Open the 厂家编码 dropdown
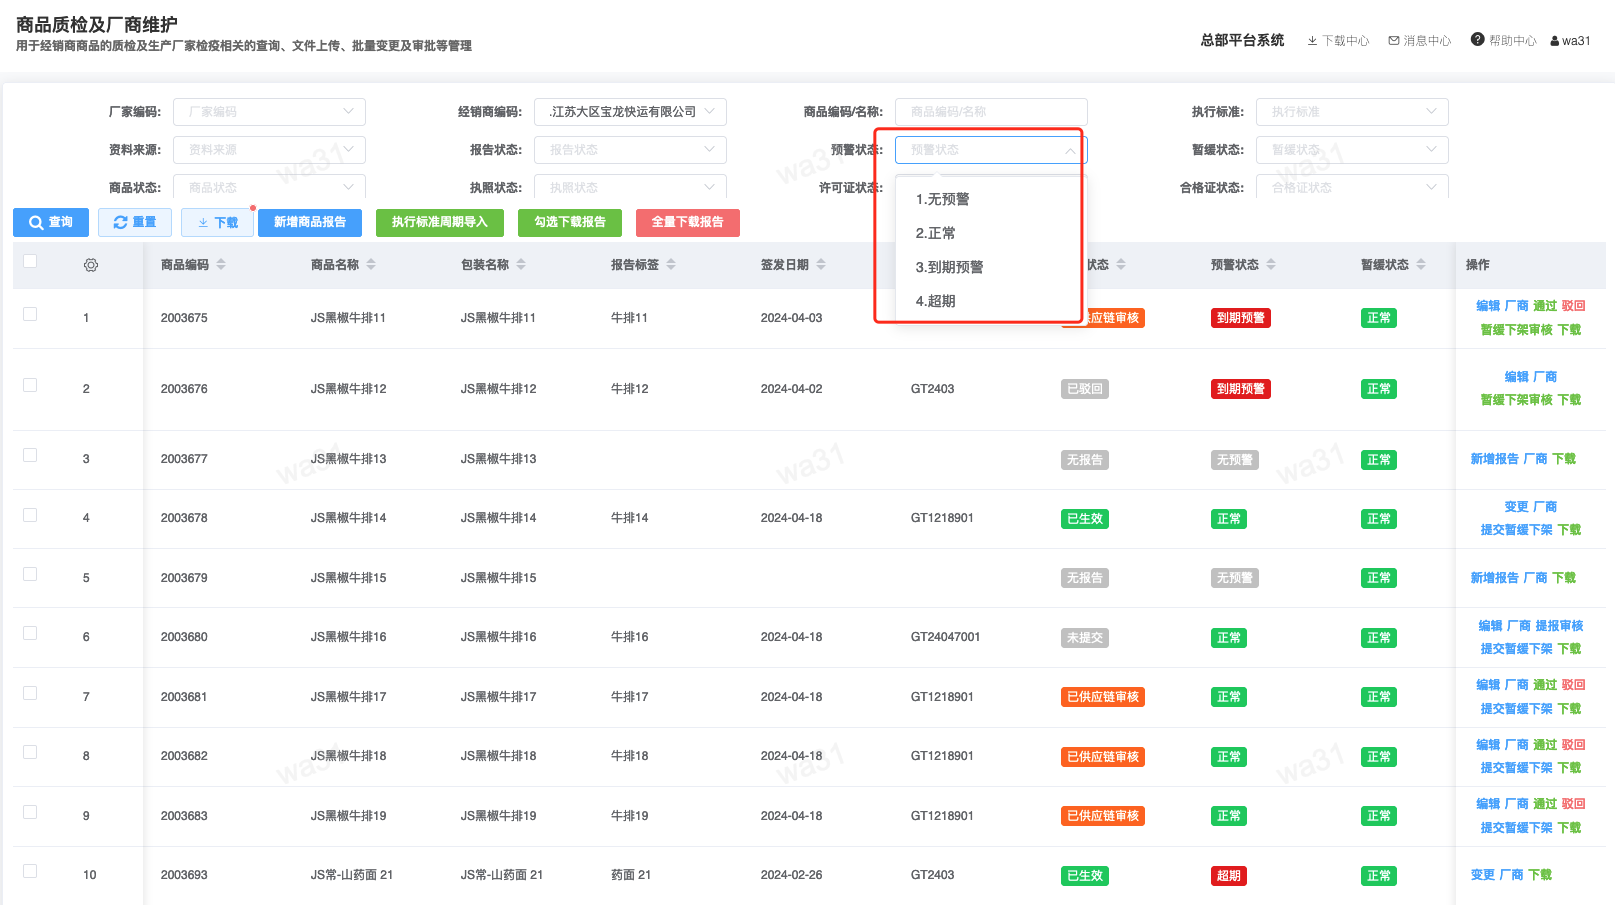 (x=269, y=112)
